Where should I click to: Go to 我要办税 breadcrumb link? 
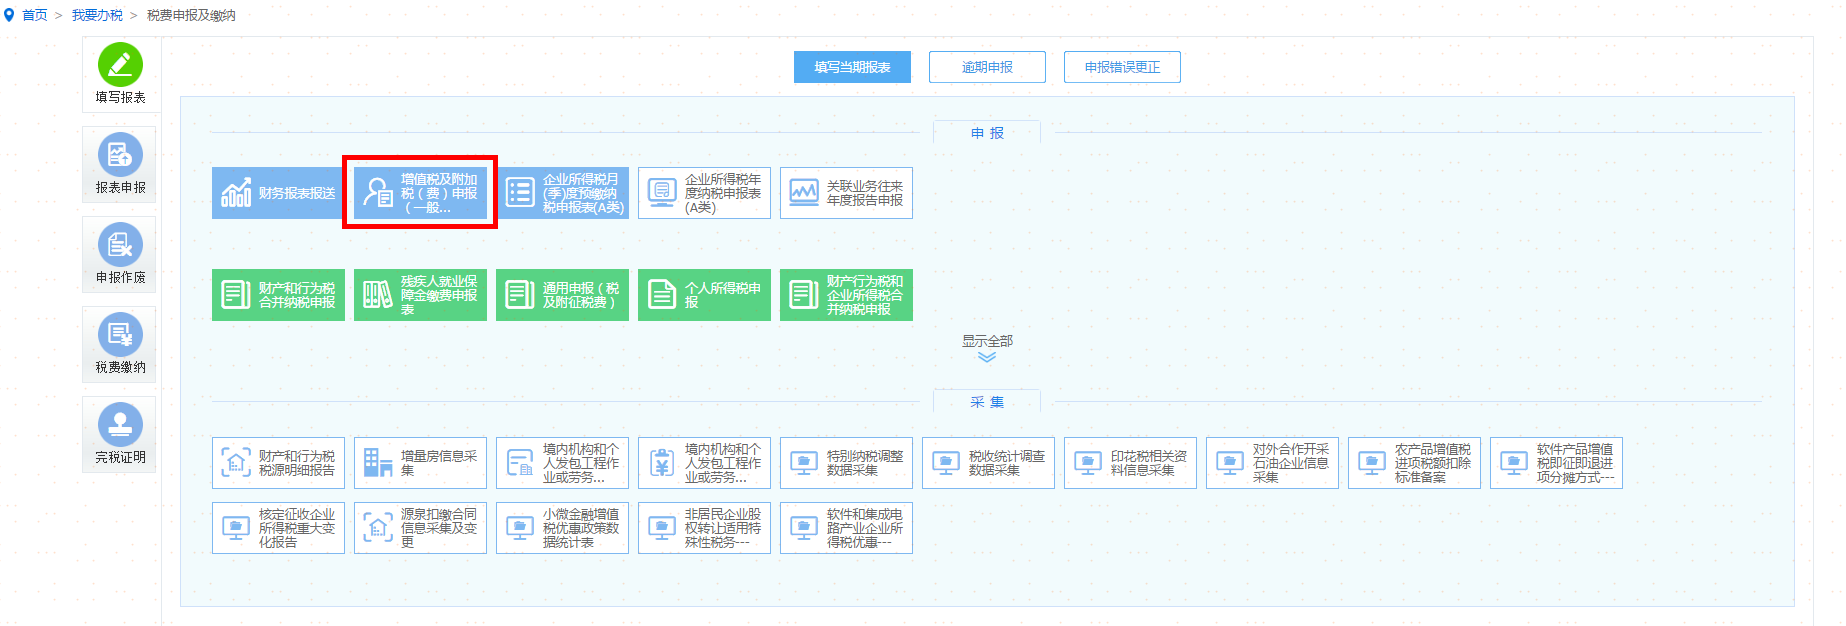[x=97, y=15]
